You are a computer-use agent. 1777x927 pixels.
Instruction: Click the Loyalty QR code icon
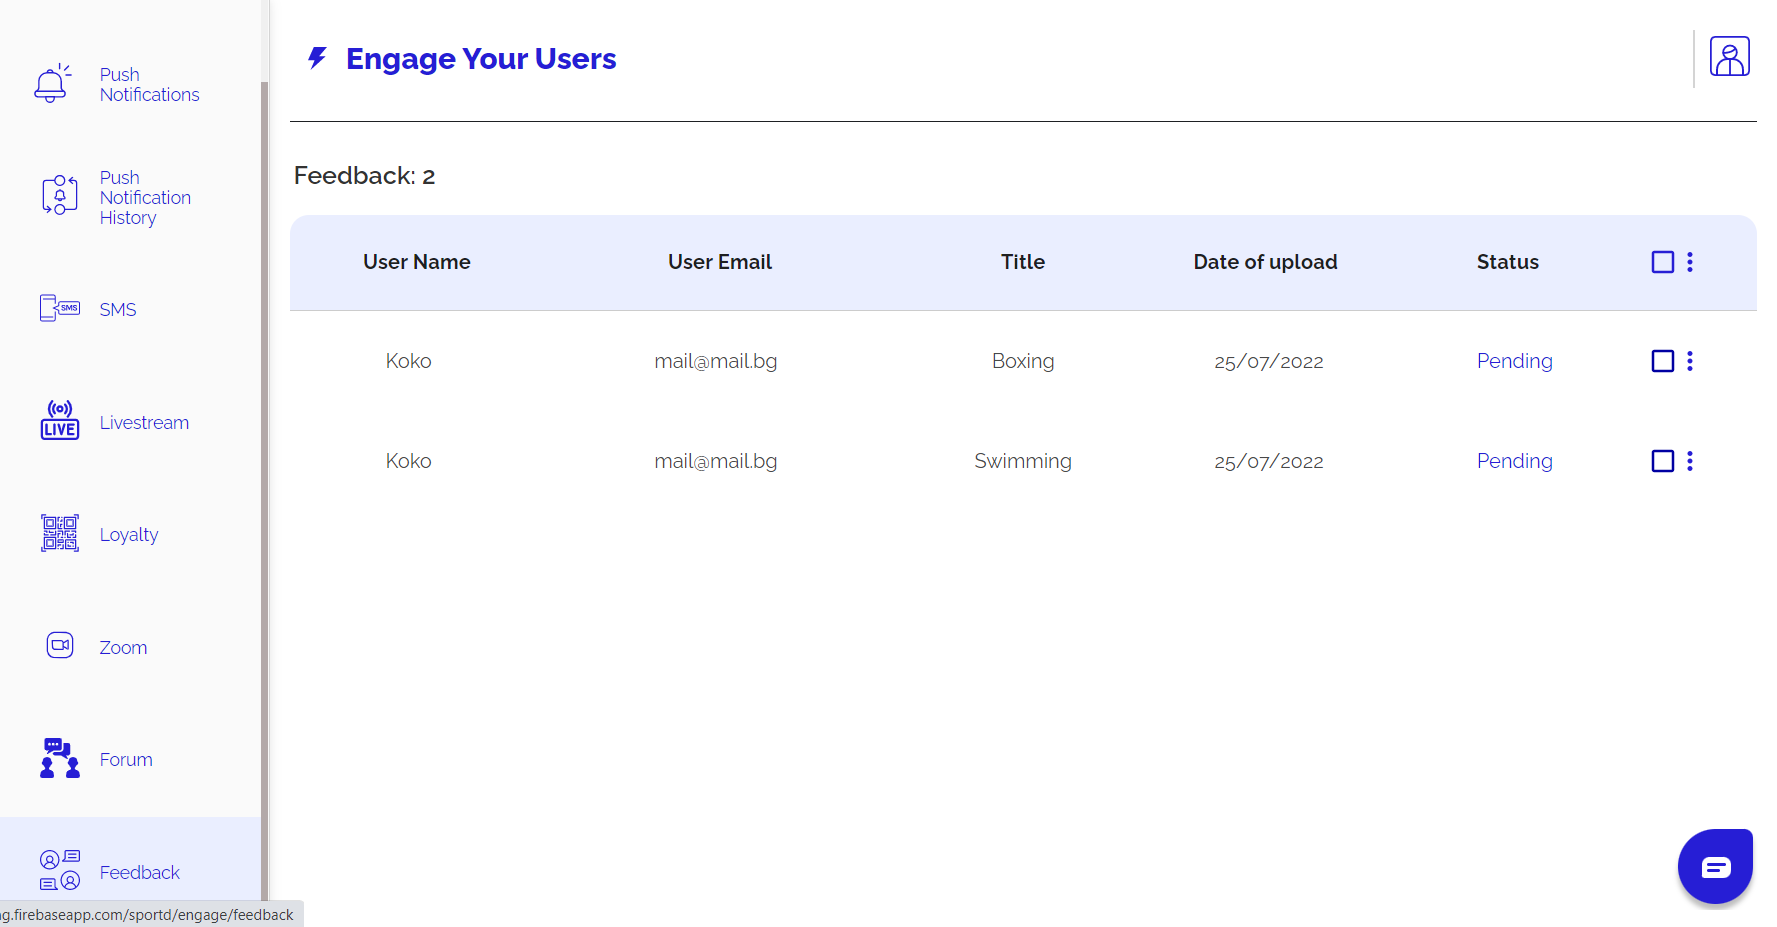click(59, 533)
